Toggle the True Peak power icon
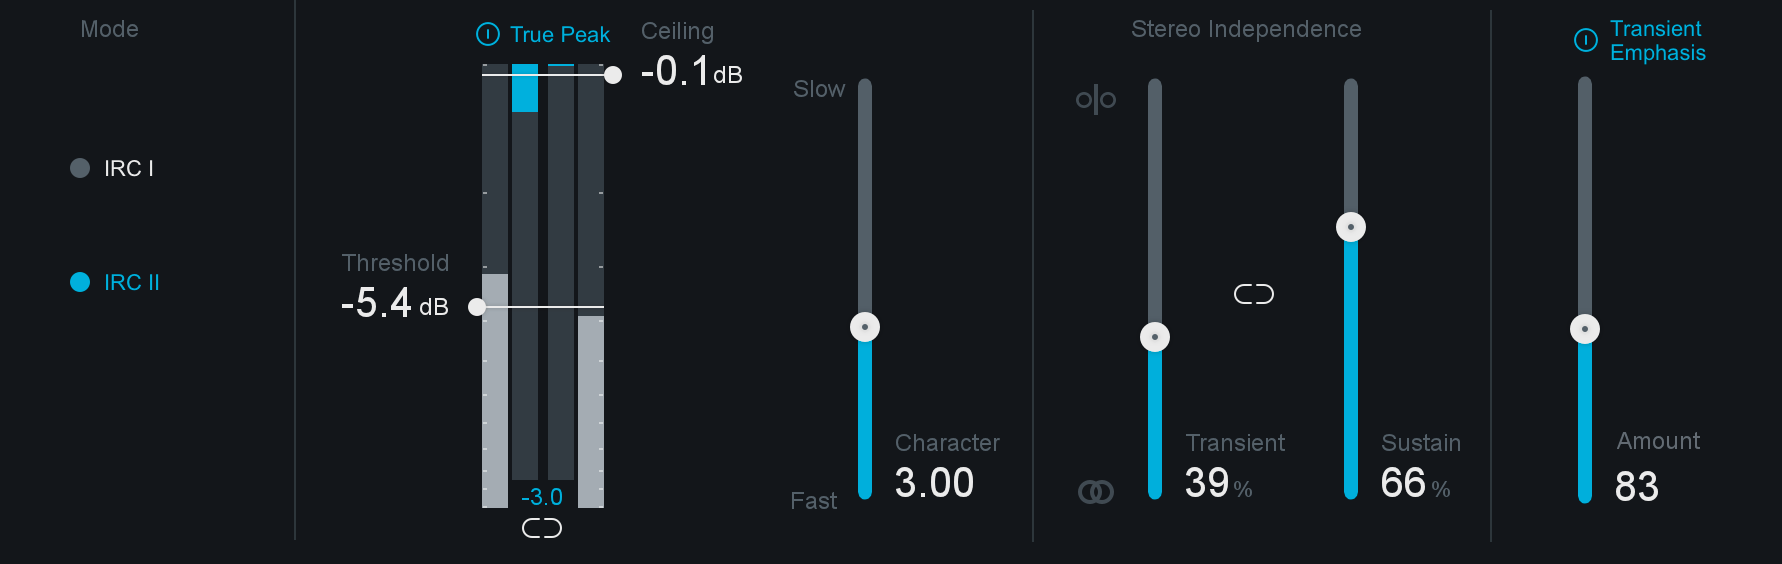The width and height of the screenshot is (1782, 564). click(x=487, y=35)
